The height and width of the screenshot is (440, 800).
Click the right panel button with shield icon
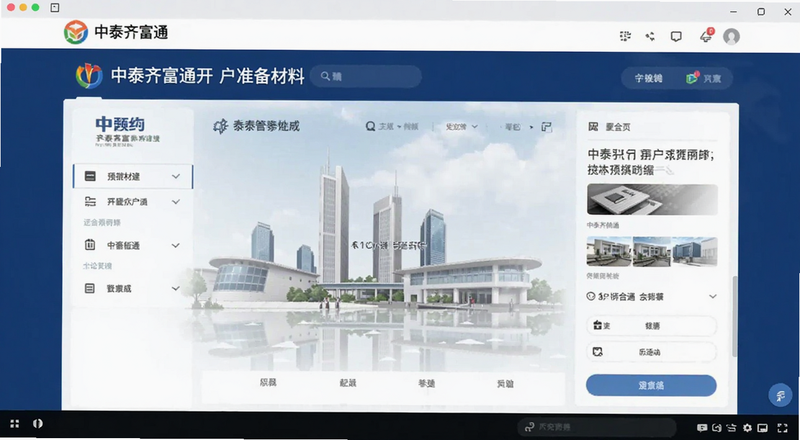click(652, 352)
